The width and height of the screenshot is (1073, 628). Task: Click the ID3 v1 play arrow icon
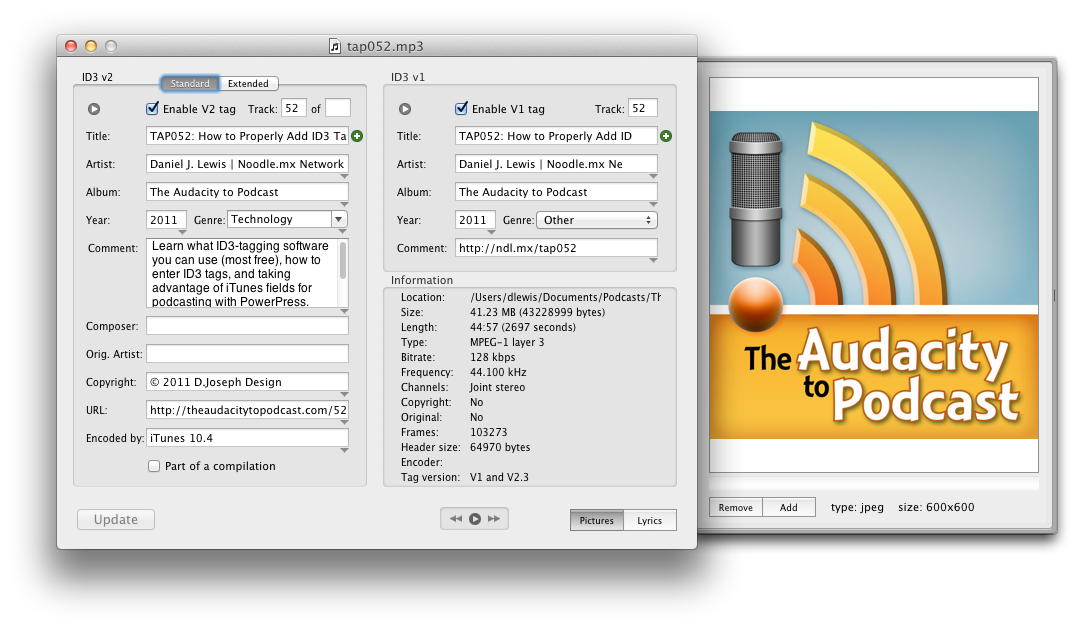point(405,109)
